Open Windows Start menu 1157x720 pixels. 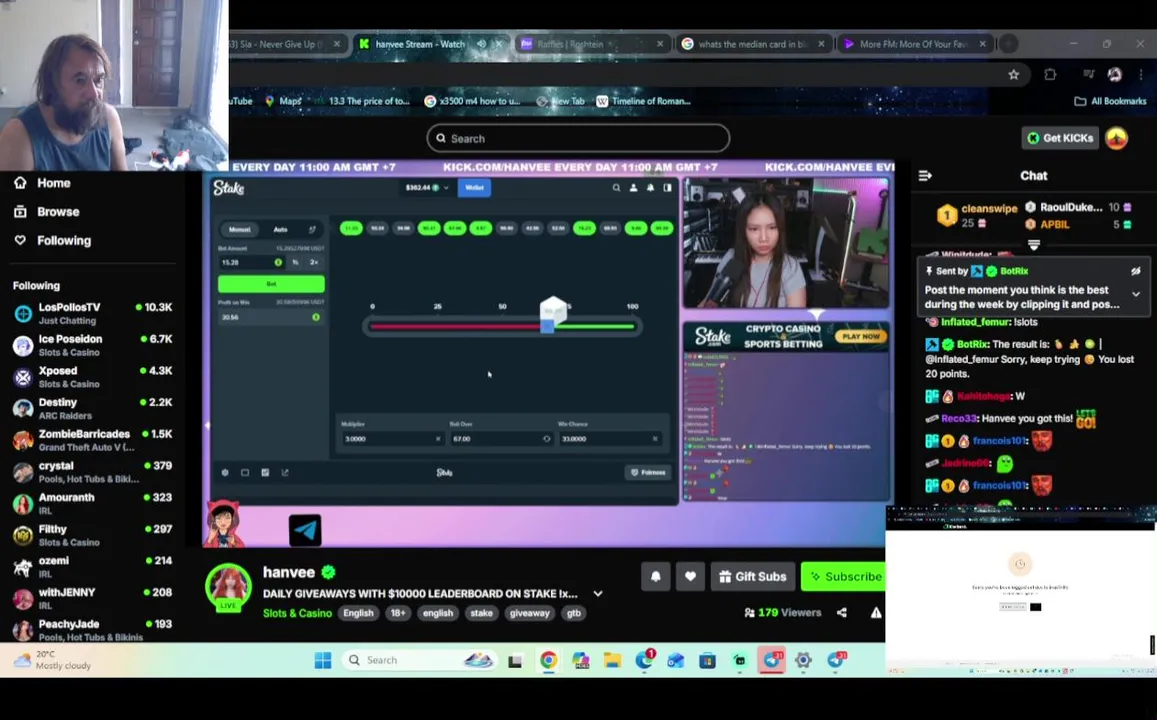point(323,660)
